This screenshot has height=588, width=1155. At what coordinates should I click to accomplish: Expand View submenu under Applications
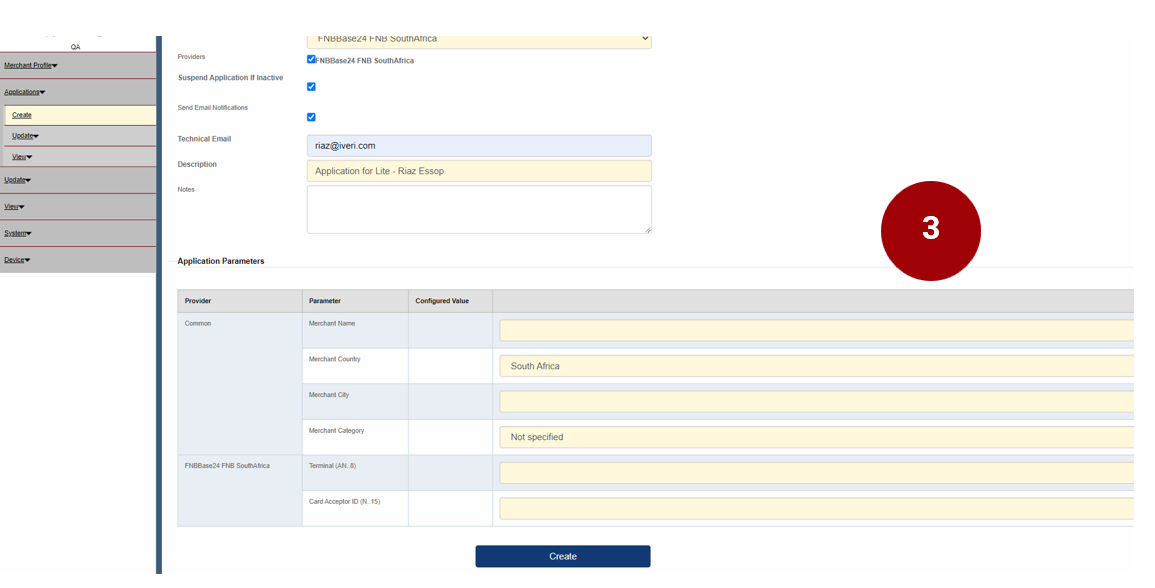[22, 156]
